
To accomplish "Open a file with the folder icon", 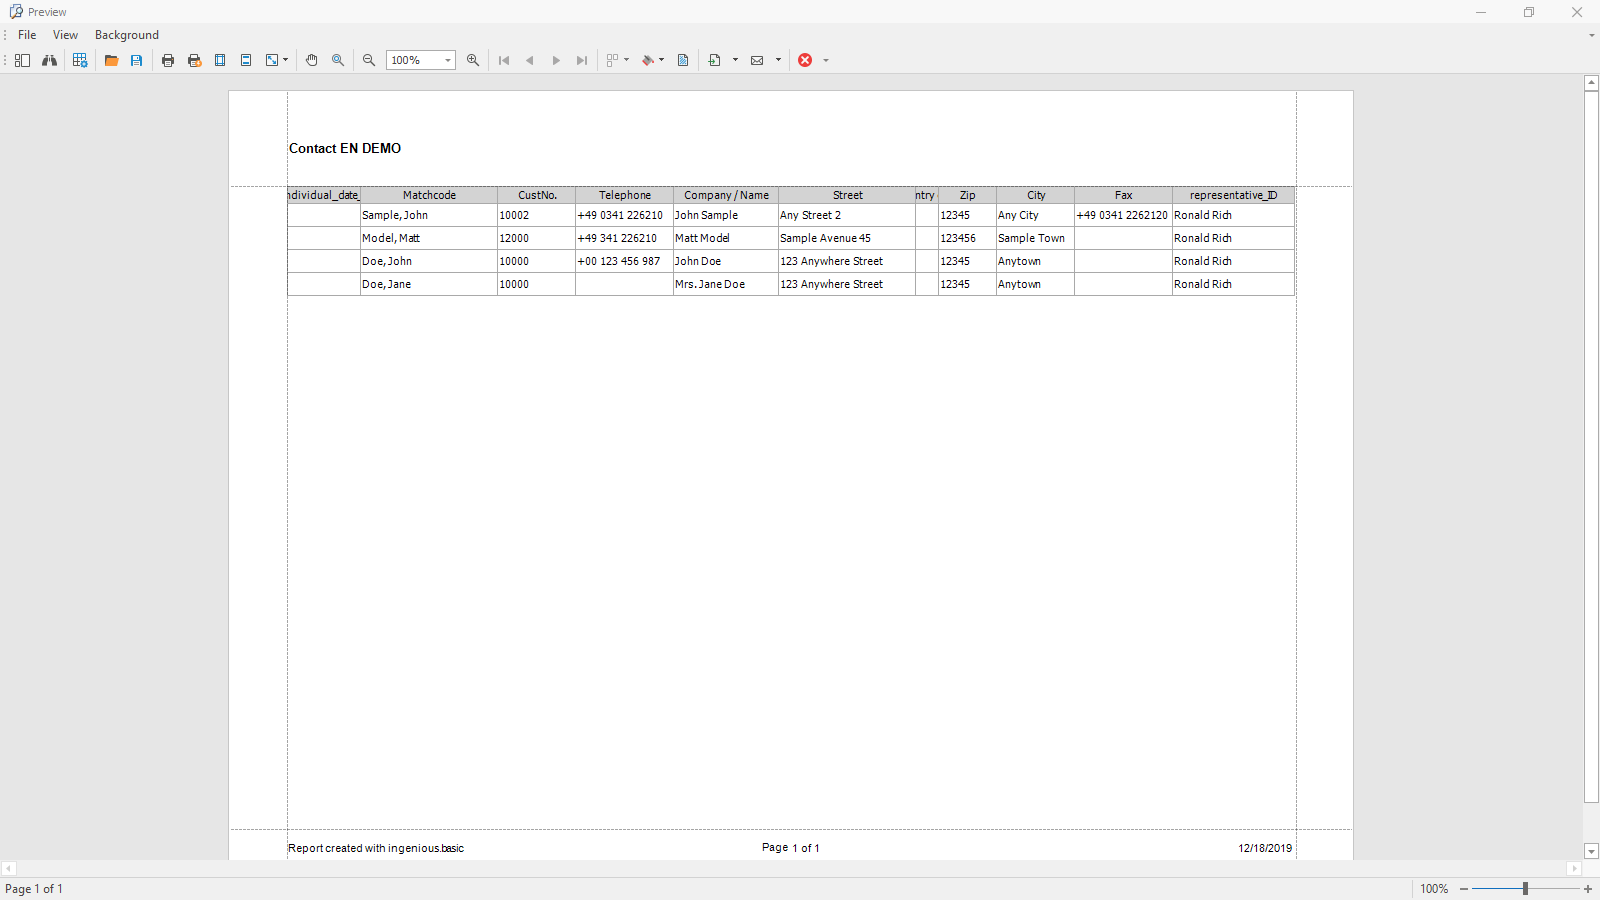I will click(x=111, y=60).
